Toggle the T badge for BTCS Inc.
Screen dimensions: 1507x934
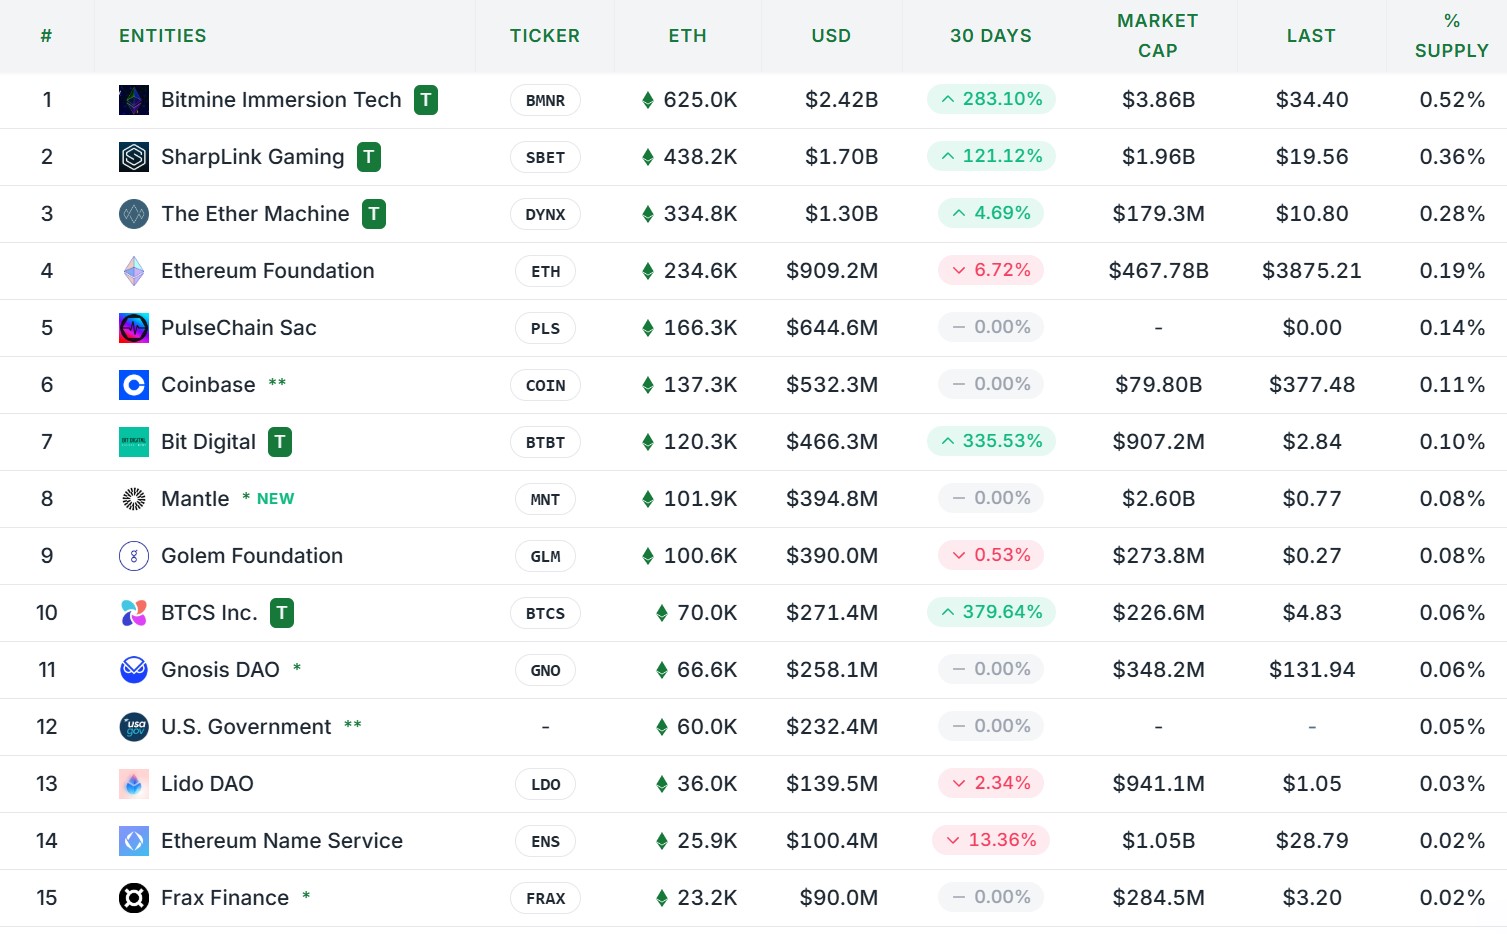(282, 612)
